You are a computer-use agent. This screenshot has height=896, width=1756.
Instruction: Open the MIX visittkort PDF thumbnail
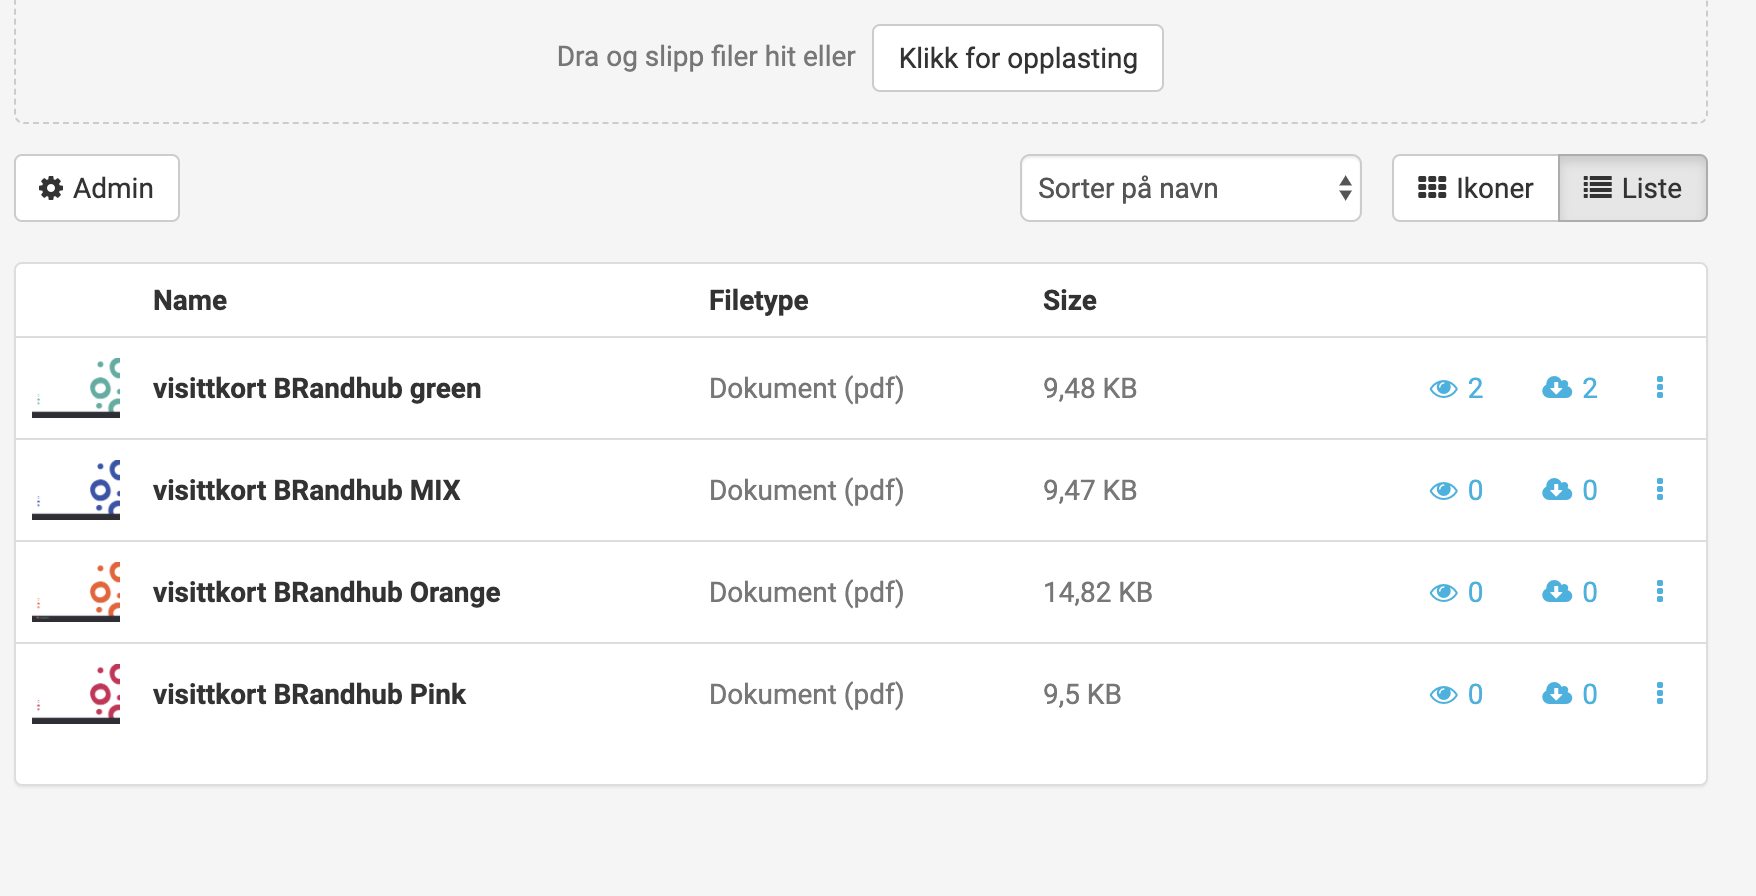pos(76,490)
